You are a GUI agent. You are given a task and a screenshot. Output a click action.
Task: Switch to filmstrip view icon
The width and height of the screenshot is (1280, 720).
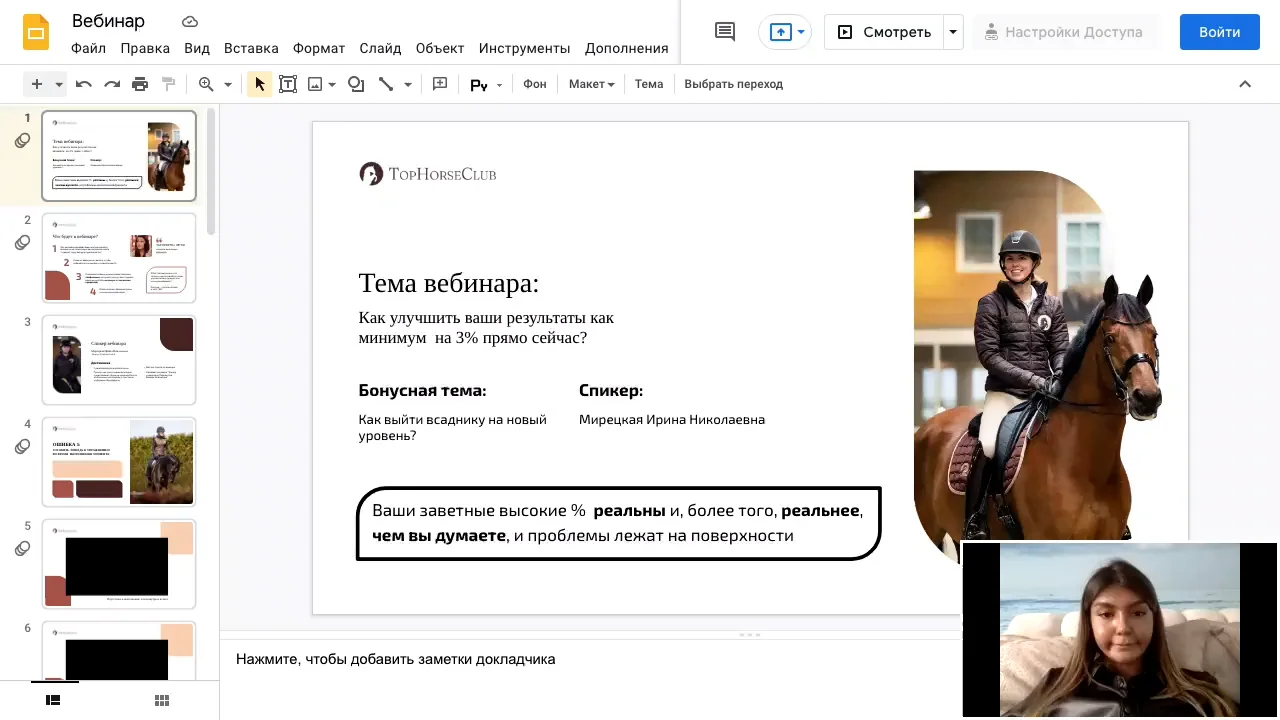point(54,700)
